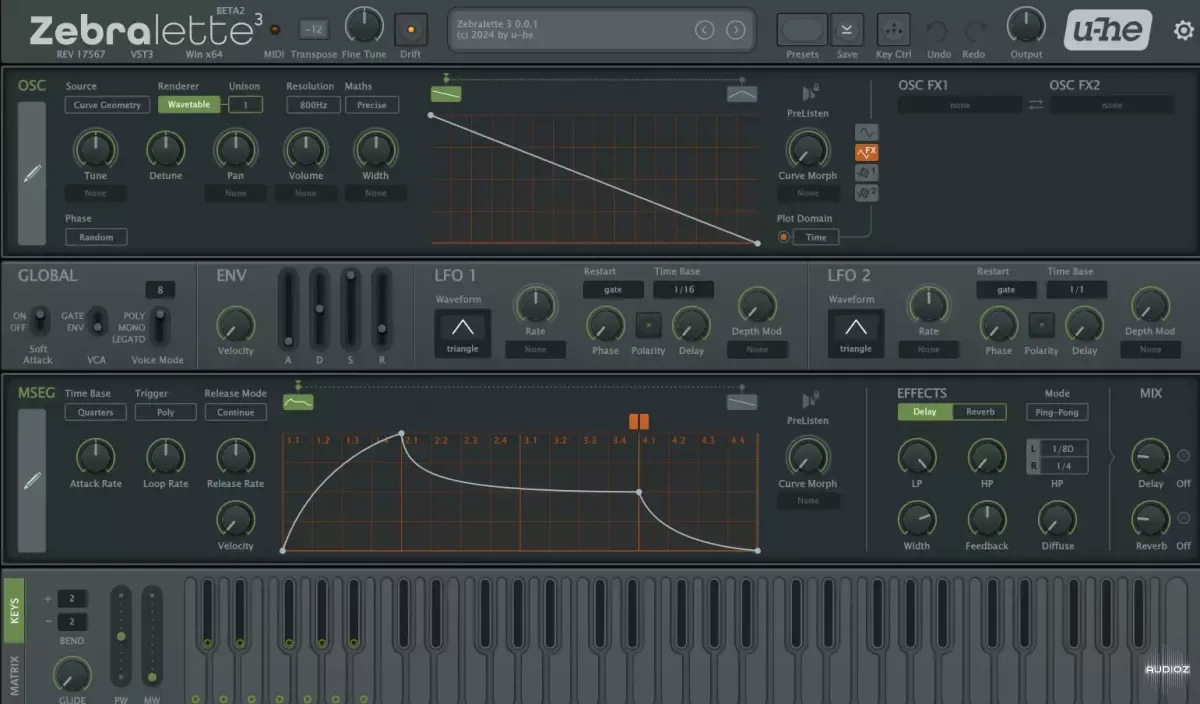
Task: Click the orange MSEG loop marker
Action: tap(639, 422)
